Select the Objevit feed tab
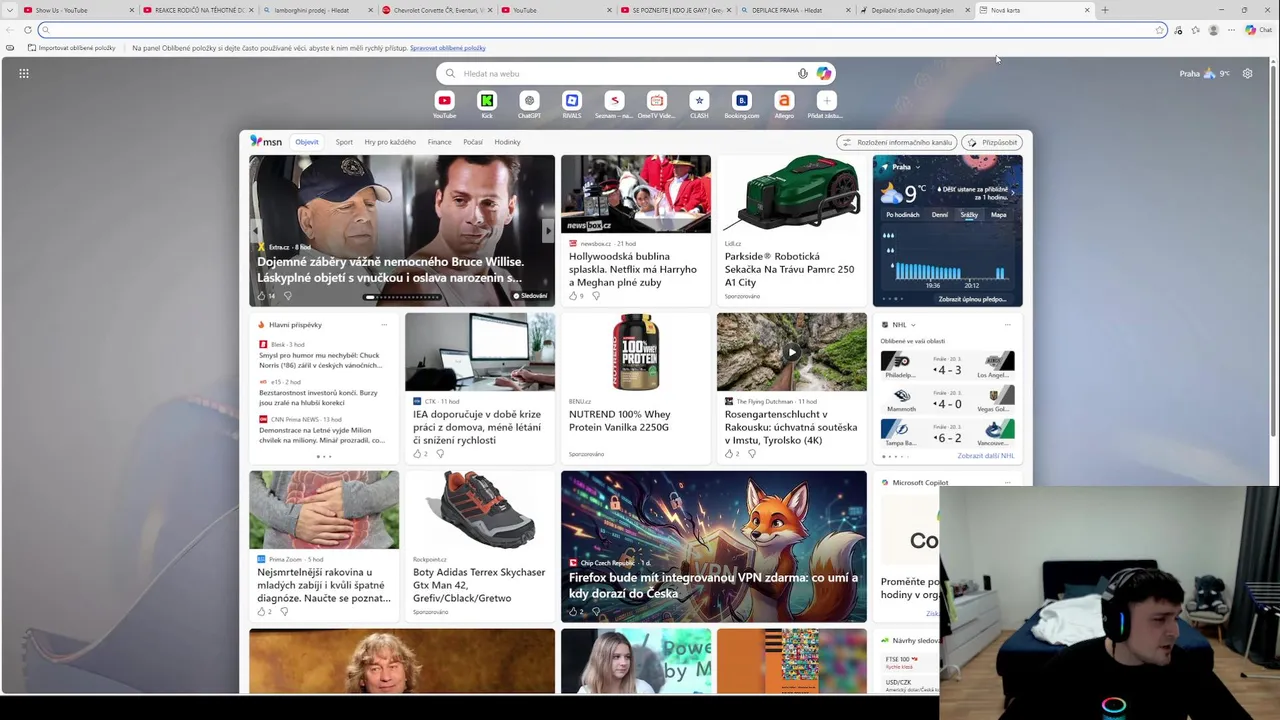The width and height of the screenshot is (1280, 720). pyautogui.click(x=307, y=142)
